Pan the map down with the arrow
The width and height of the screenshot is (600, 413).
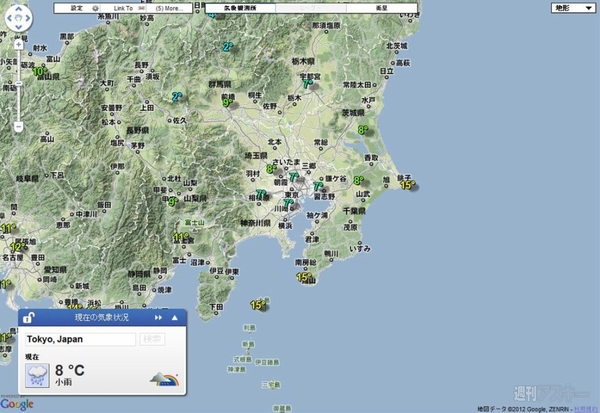click(x=18, y=27)
